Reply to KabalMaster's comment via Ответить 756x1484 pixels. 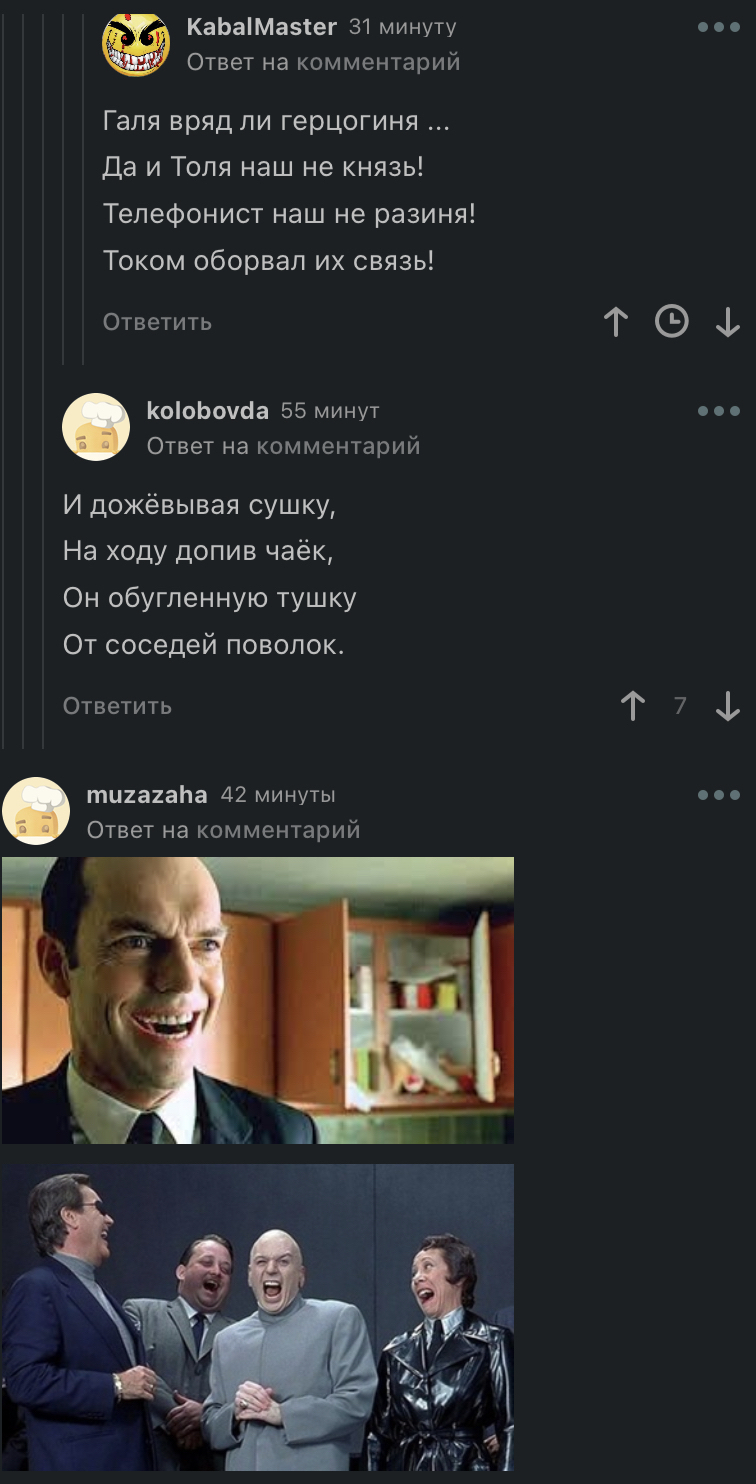coord(157,322)
